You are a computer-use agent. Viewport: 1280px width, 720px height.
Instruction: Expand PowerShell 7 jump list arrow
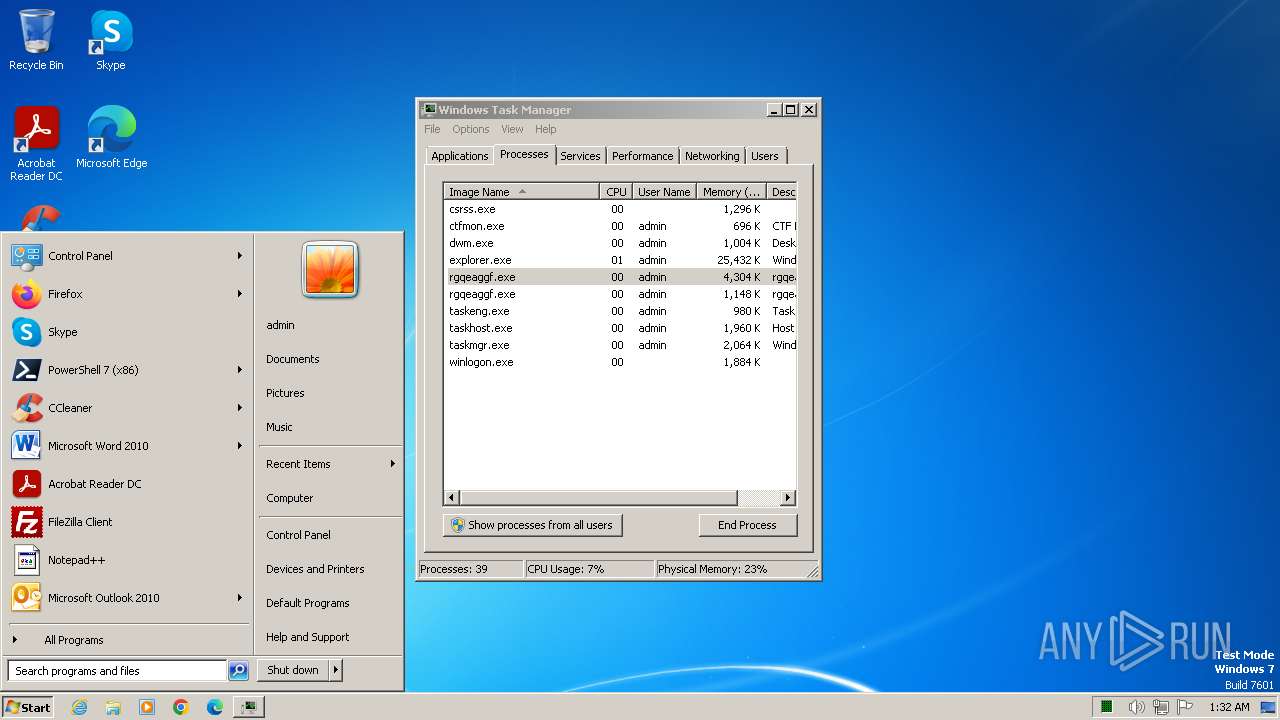coord(240,370)
